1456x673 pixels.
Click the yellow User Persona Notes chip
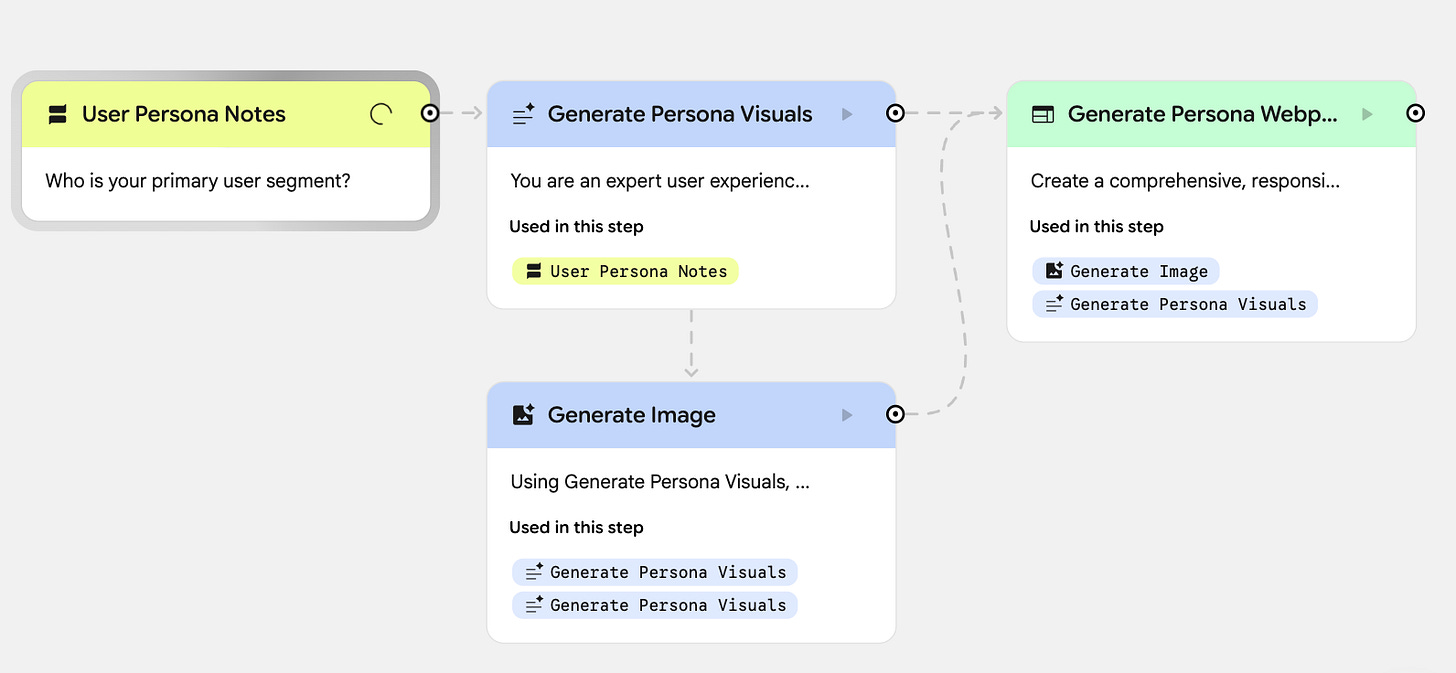pyautogui.click(x=625, y=271)
